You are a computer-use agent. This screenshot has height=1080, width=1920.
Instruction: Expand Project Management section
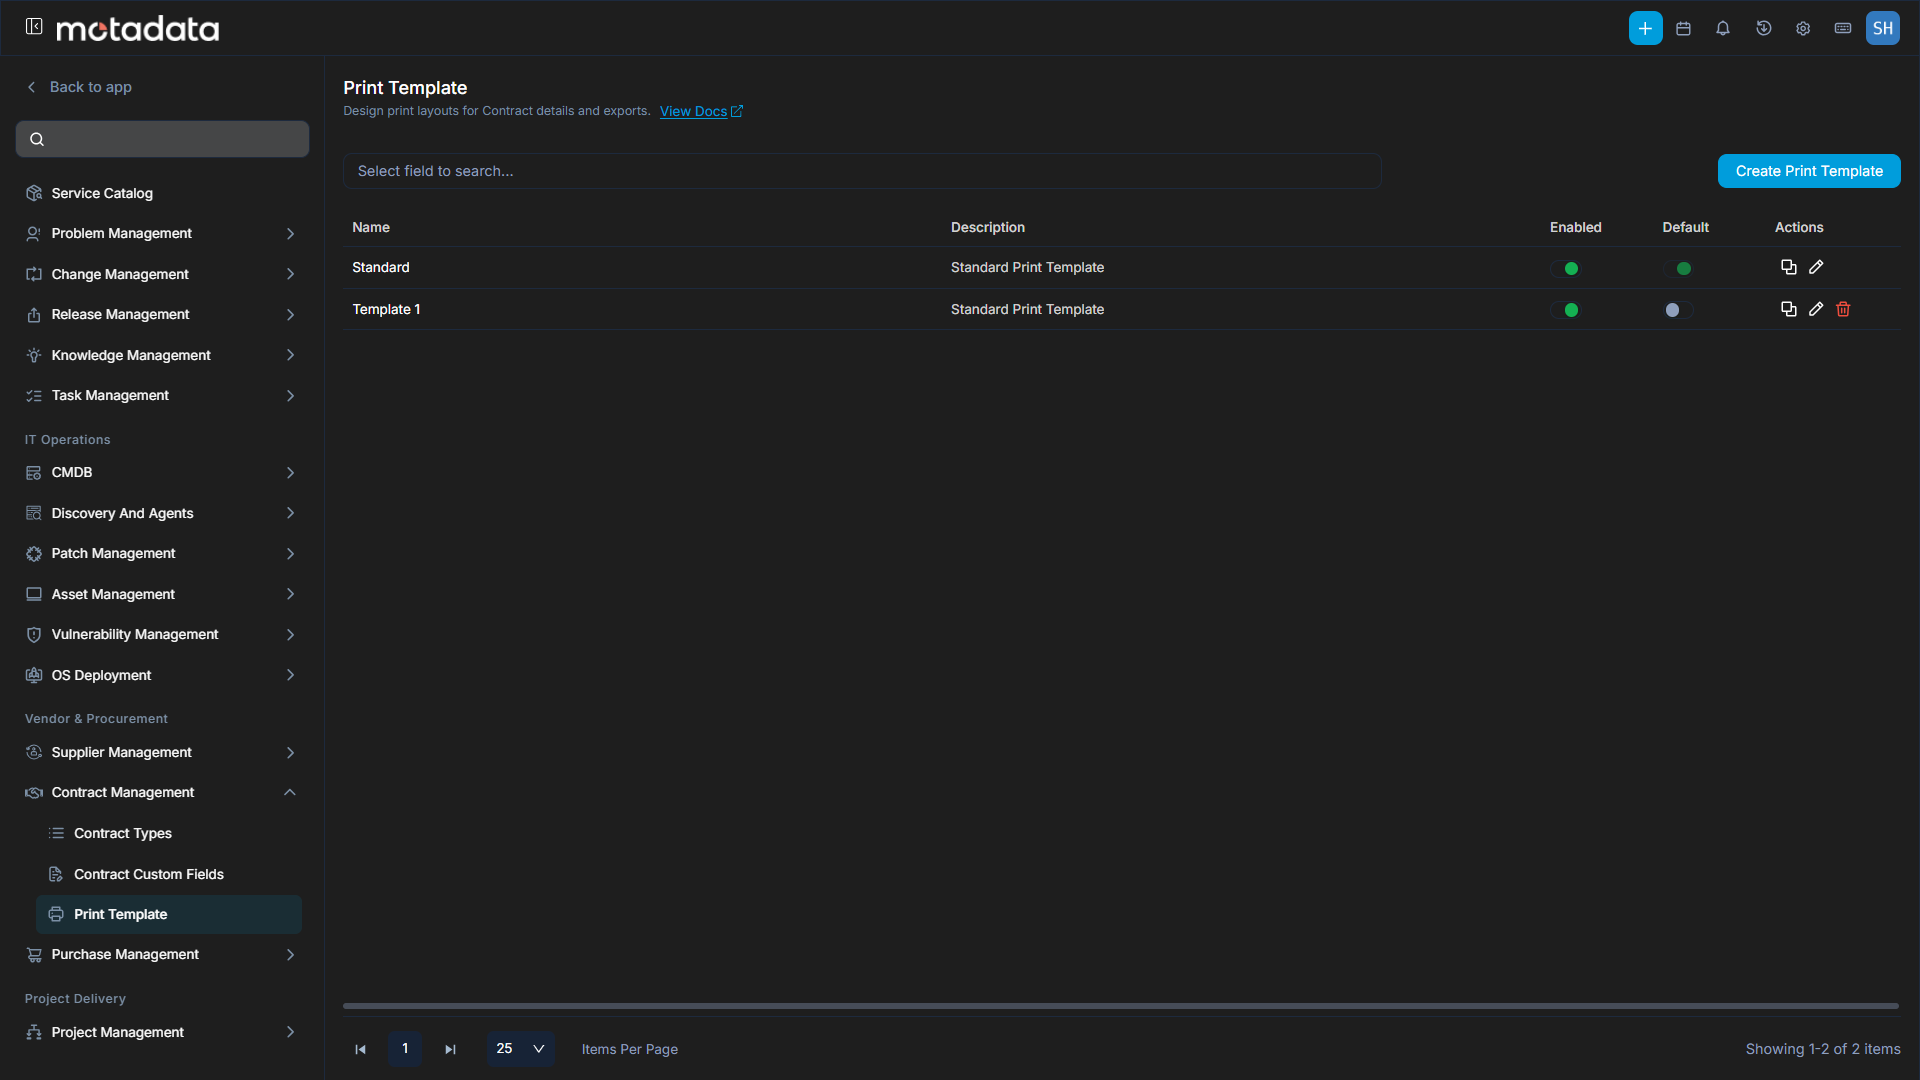pyautogui.click(x=162, y=1032)
